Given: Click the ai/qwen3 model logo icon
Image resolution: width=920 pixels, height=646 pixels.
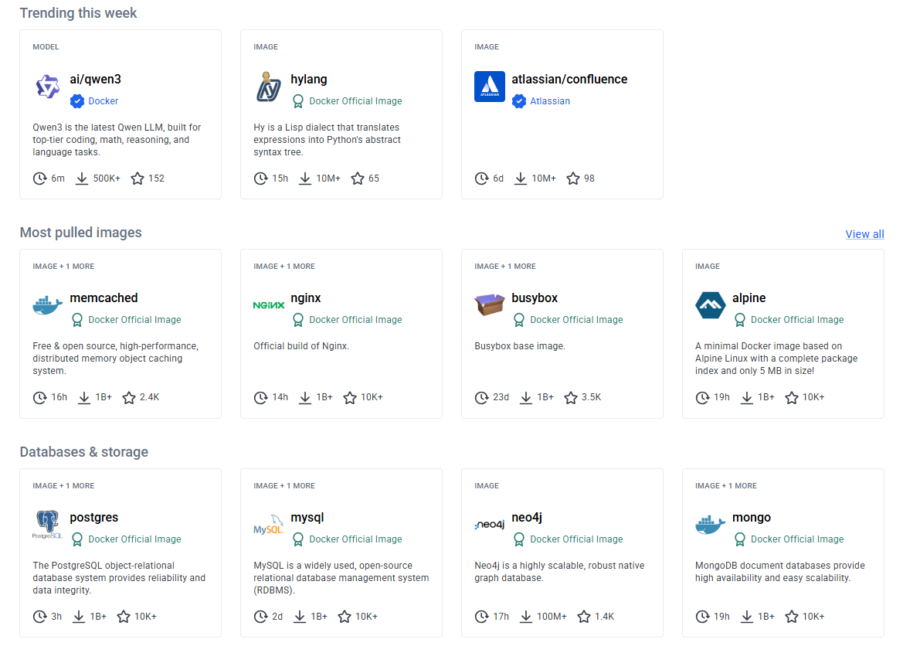Looking at the screenshot, I should 47,87.
